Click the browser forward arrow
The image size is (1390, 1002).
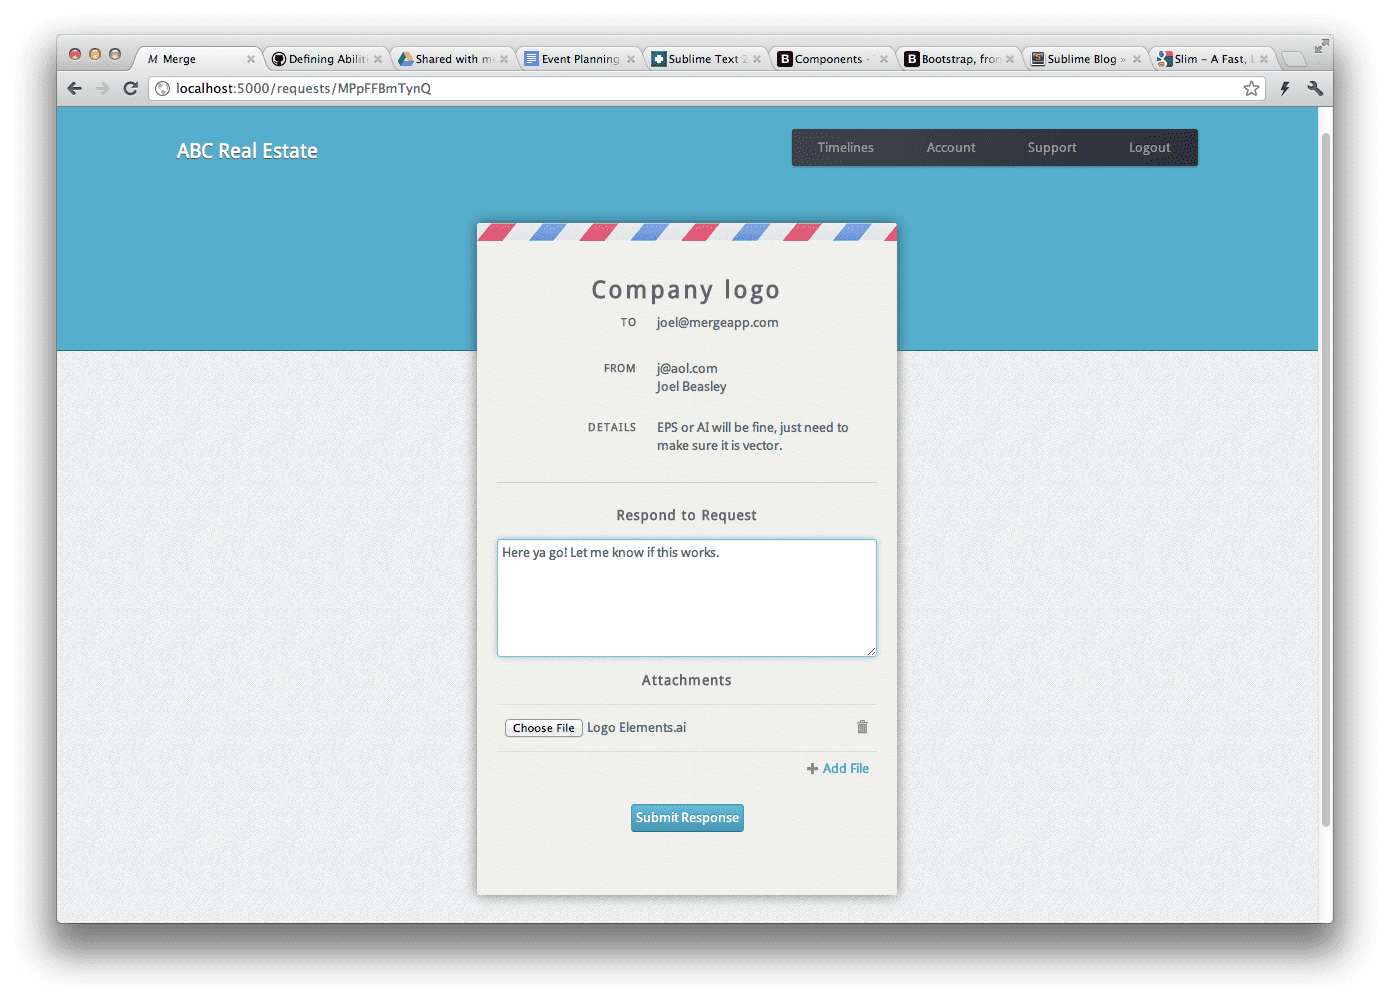102,88
